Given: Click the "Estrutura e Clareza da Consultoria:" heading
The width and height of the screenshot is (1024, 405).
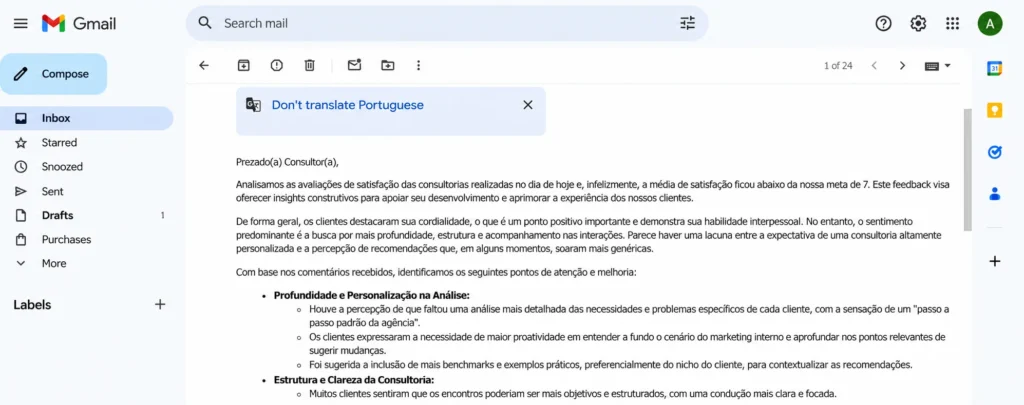Looking at the screenshot, I should coord(354,380).
